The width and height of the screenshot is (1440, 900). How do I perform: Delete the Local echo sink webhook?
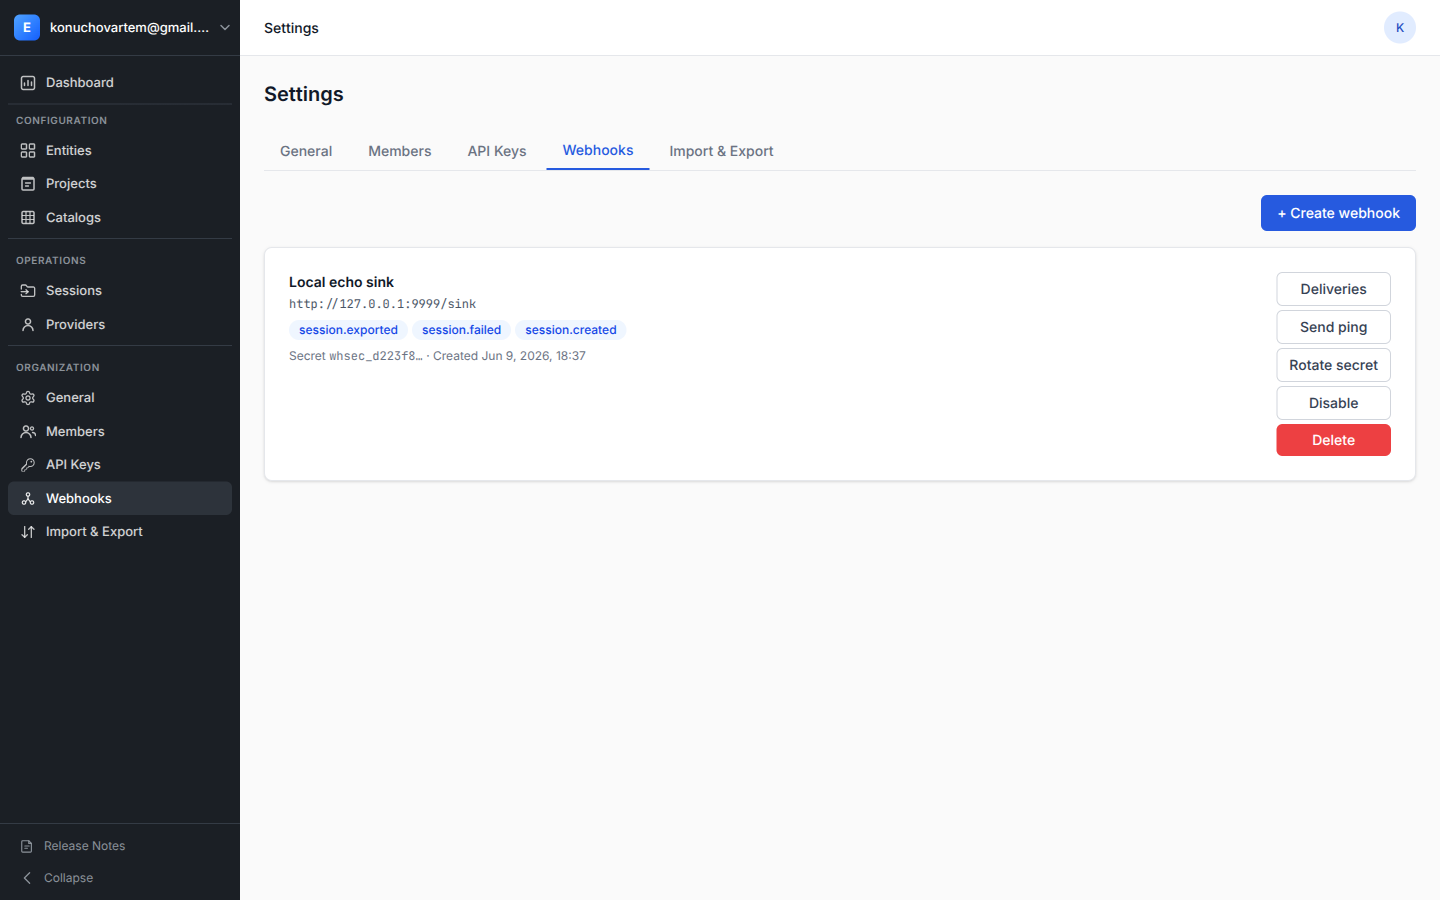pyautogui.click(x=1333, y=440)
